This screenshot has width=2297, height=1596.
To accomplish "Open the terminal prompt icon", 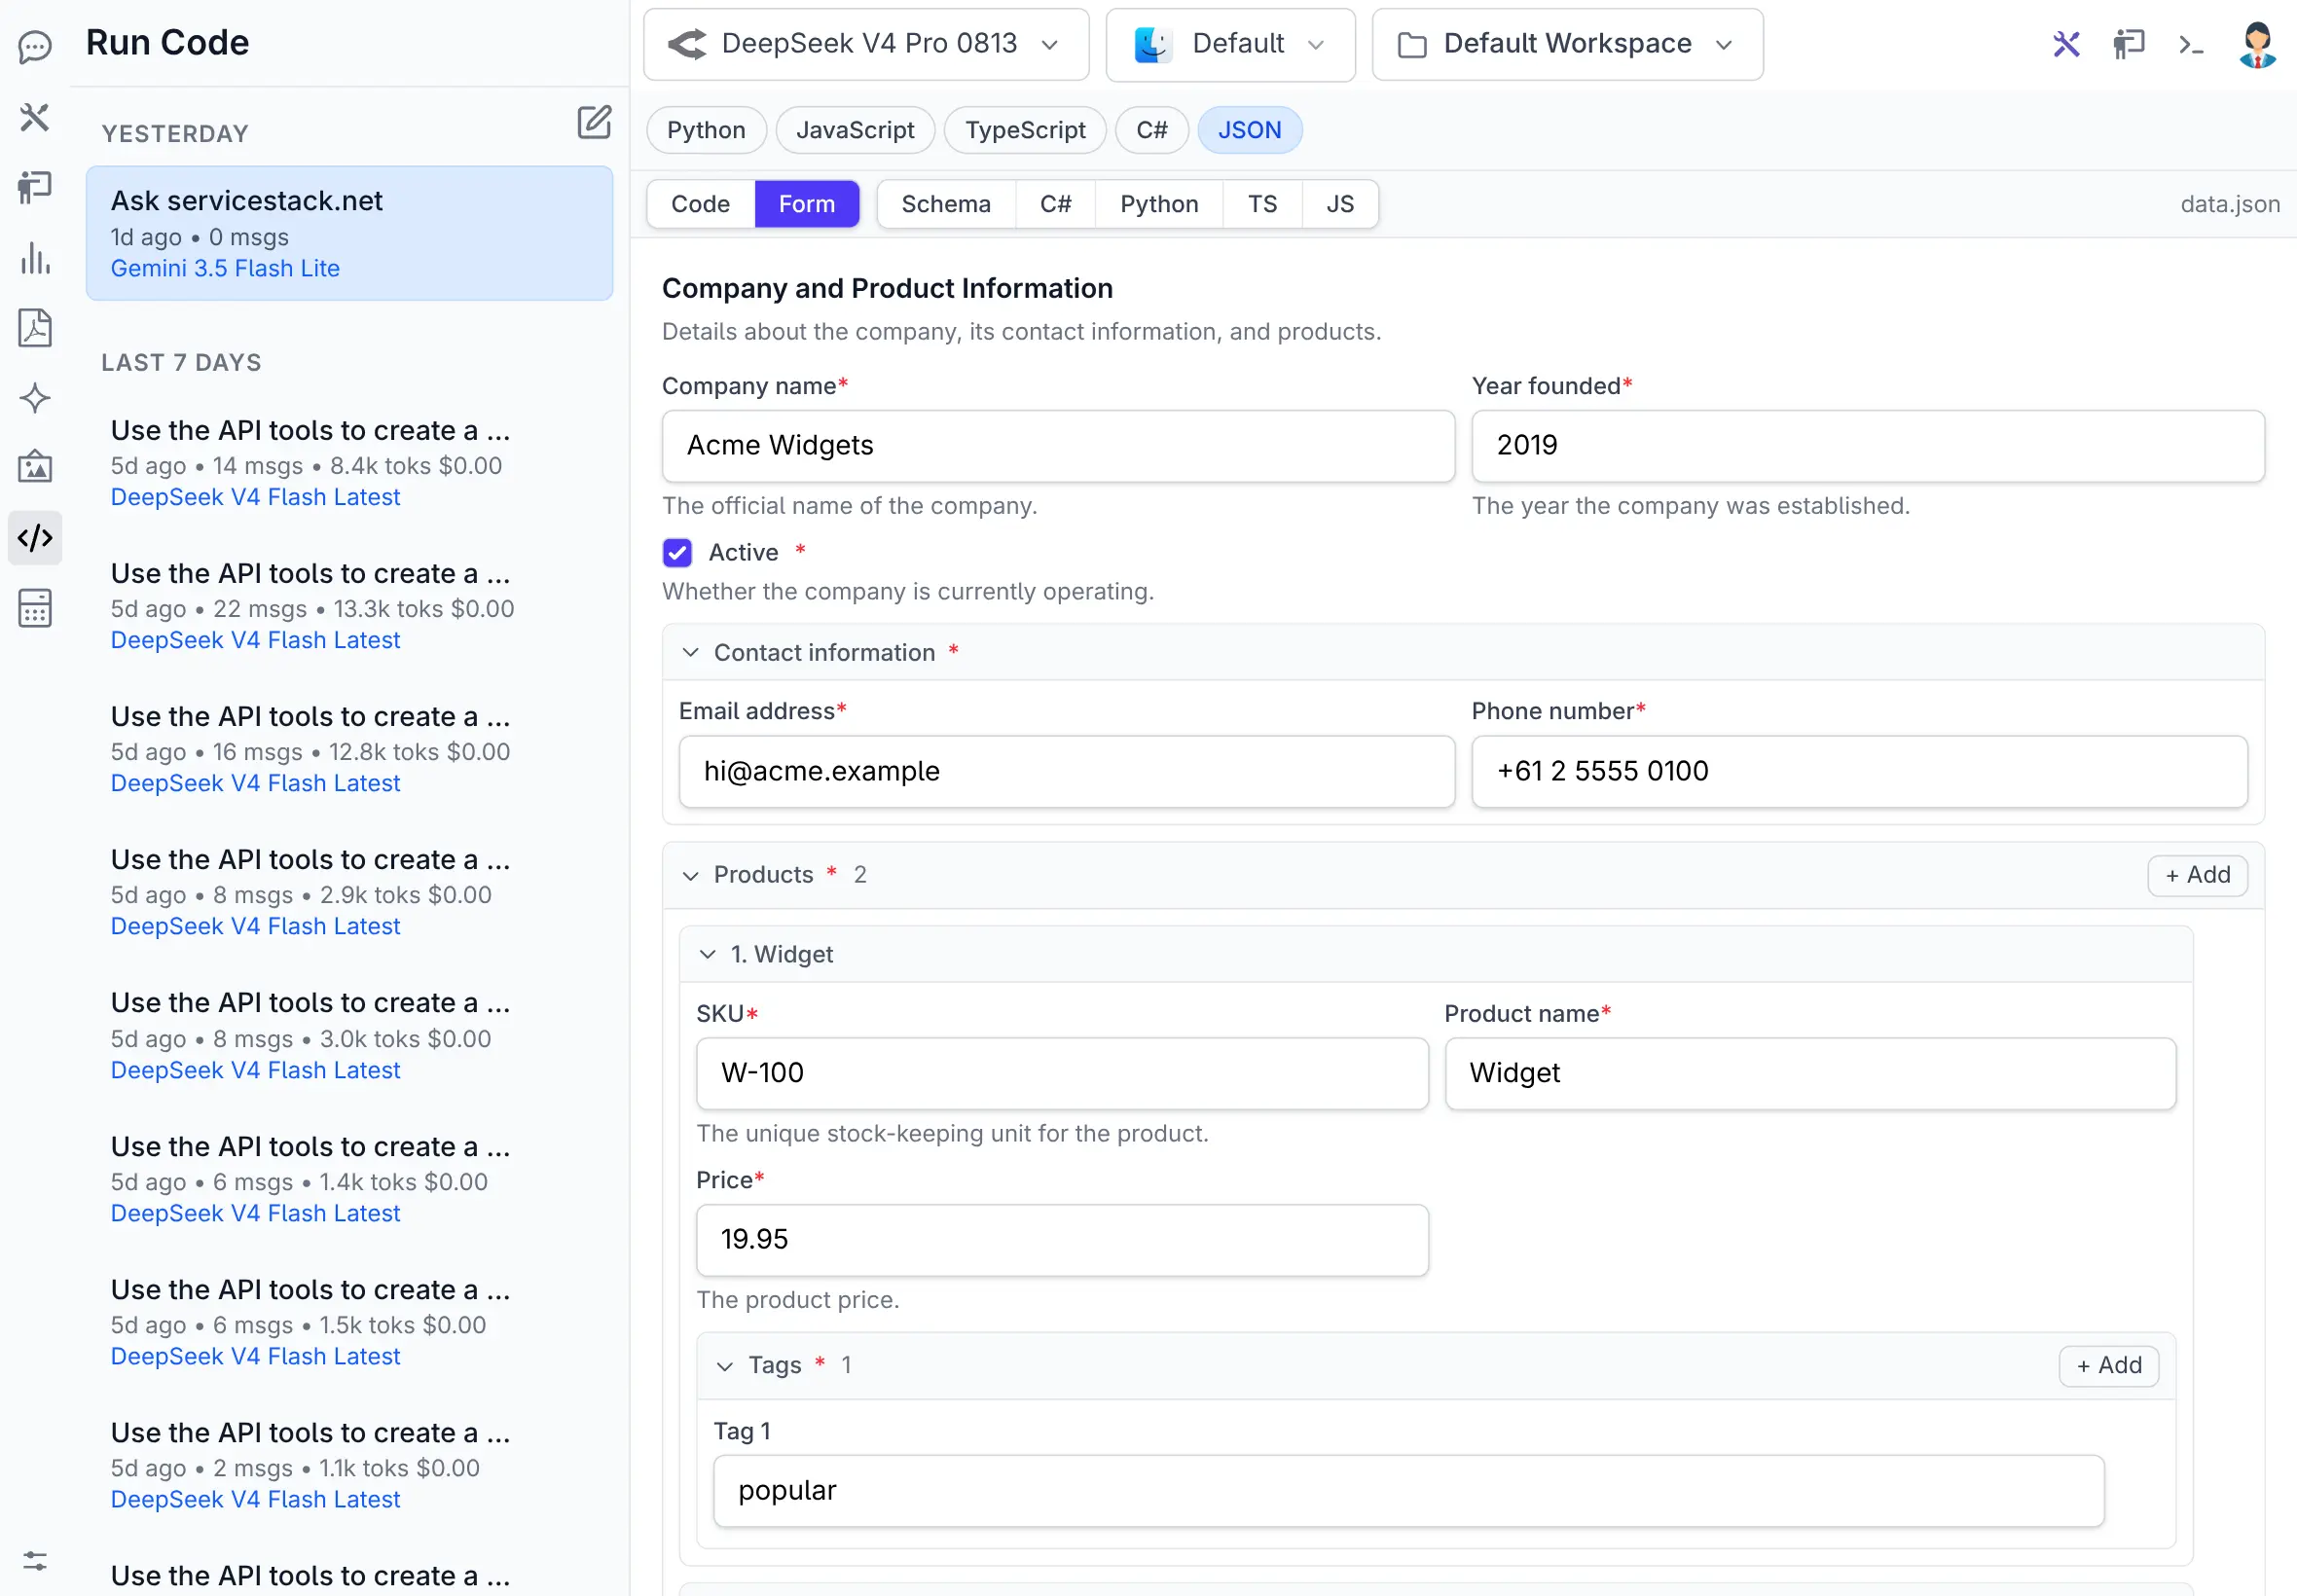I will pyautogui.click(x=2190, y=44).
